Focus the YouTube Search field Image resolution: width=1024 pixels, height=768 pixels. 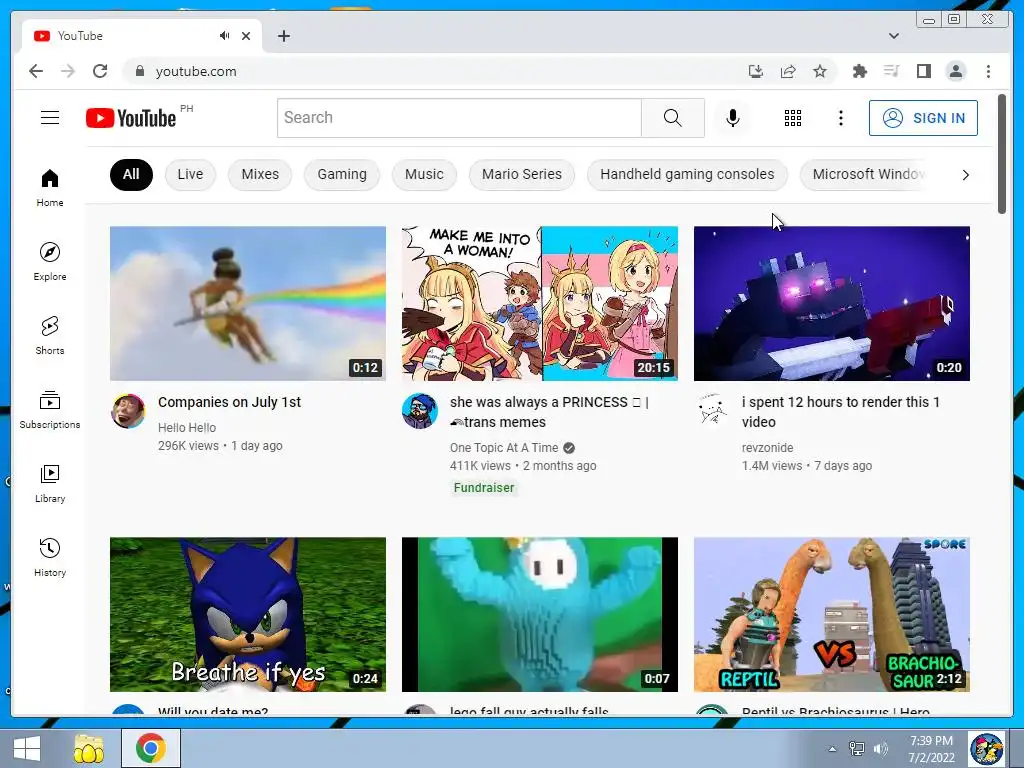click(x=459, y=118)
